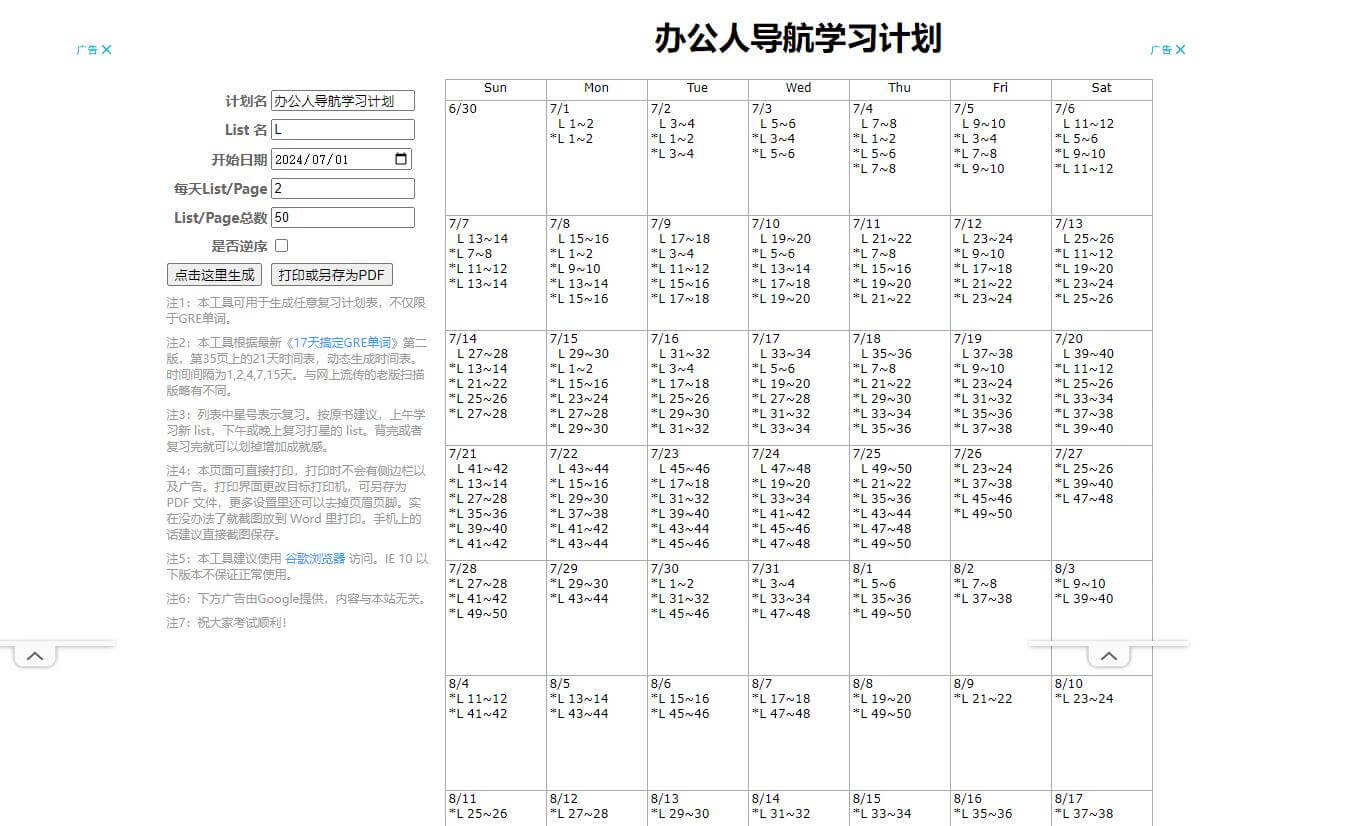Click the Sun column header
This screenshot has height=826, width=1357.
[x=494, y=88]
